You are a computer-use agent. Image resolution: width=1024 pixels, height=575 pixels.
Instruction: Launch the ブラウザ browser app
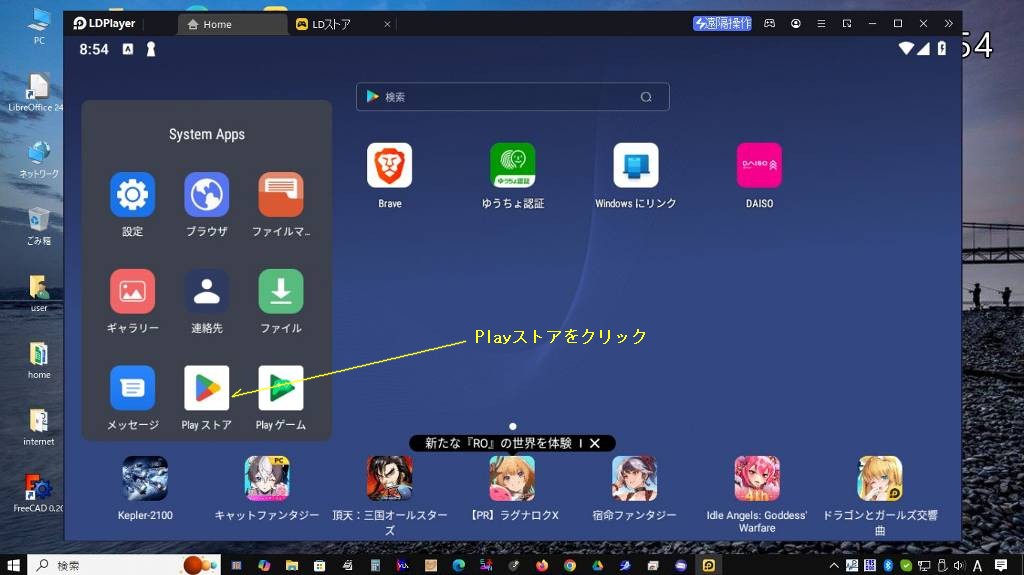point(206,195)
